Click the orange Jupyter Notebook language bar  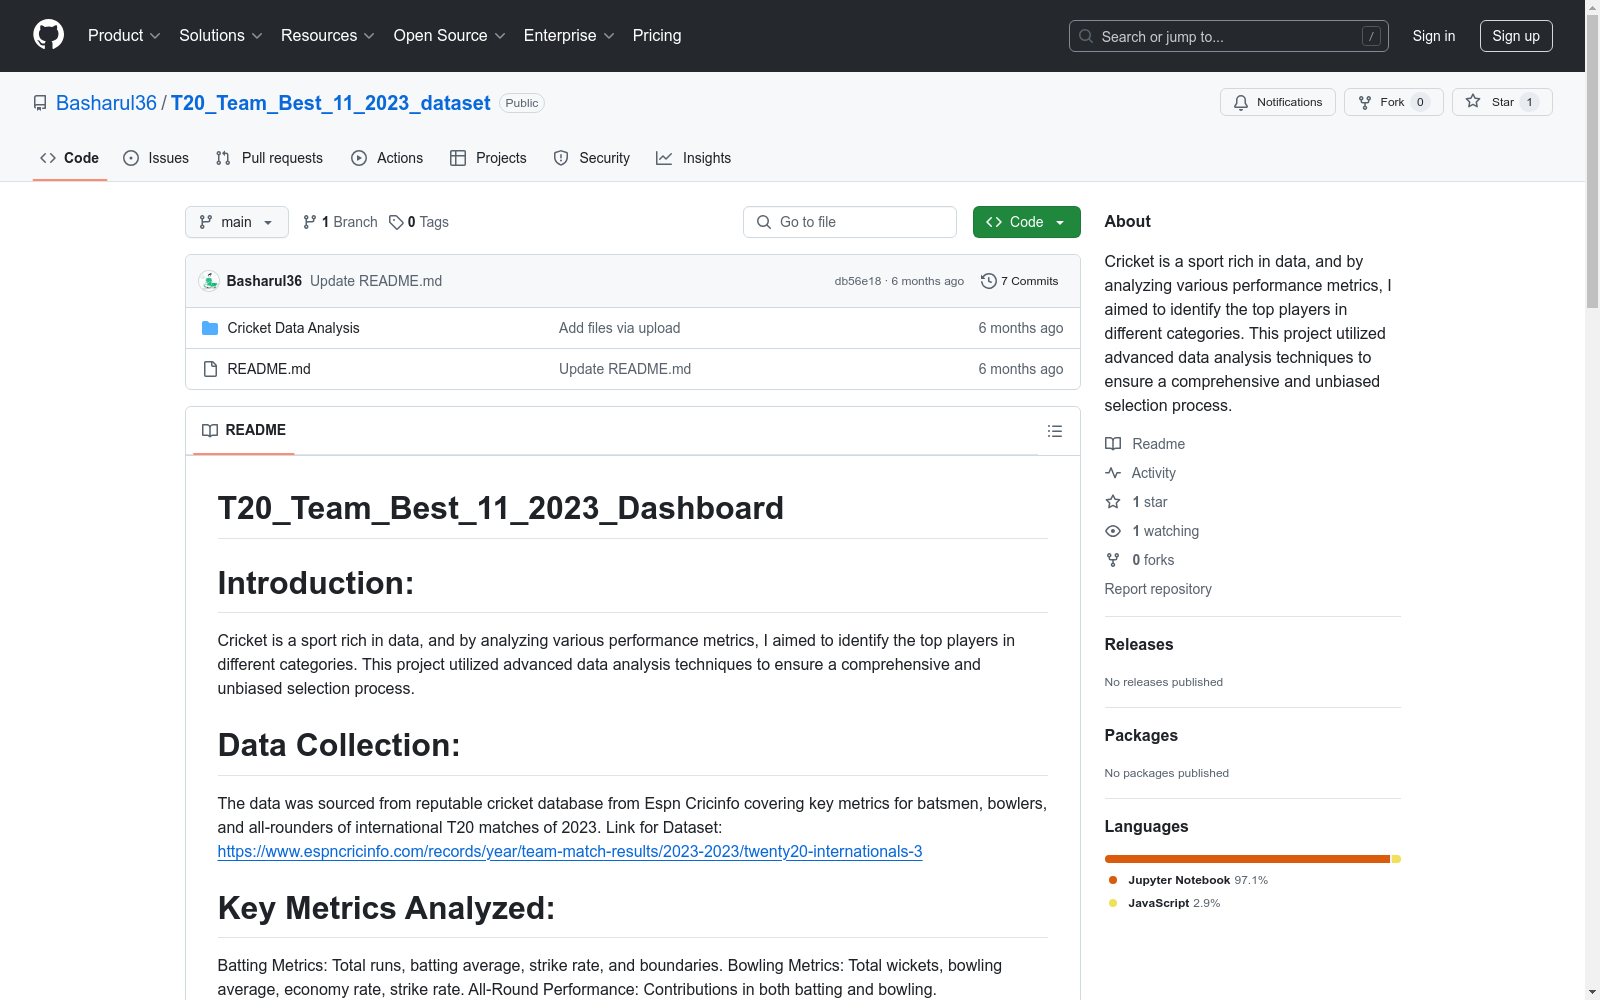(1247, 859)
